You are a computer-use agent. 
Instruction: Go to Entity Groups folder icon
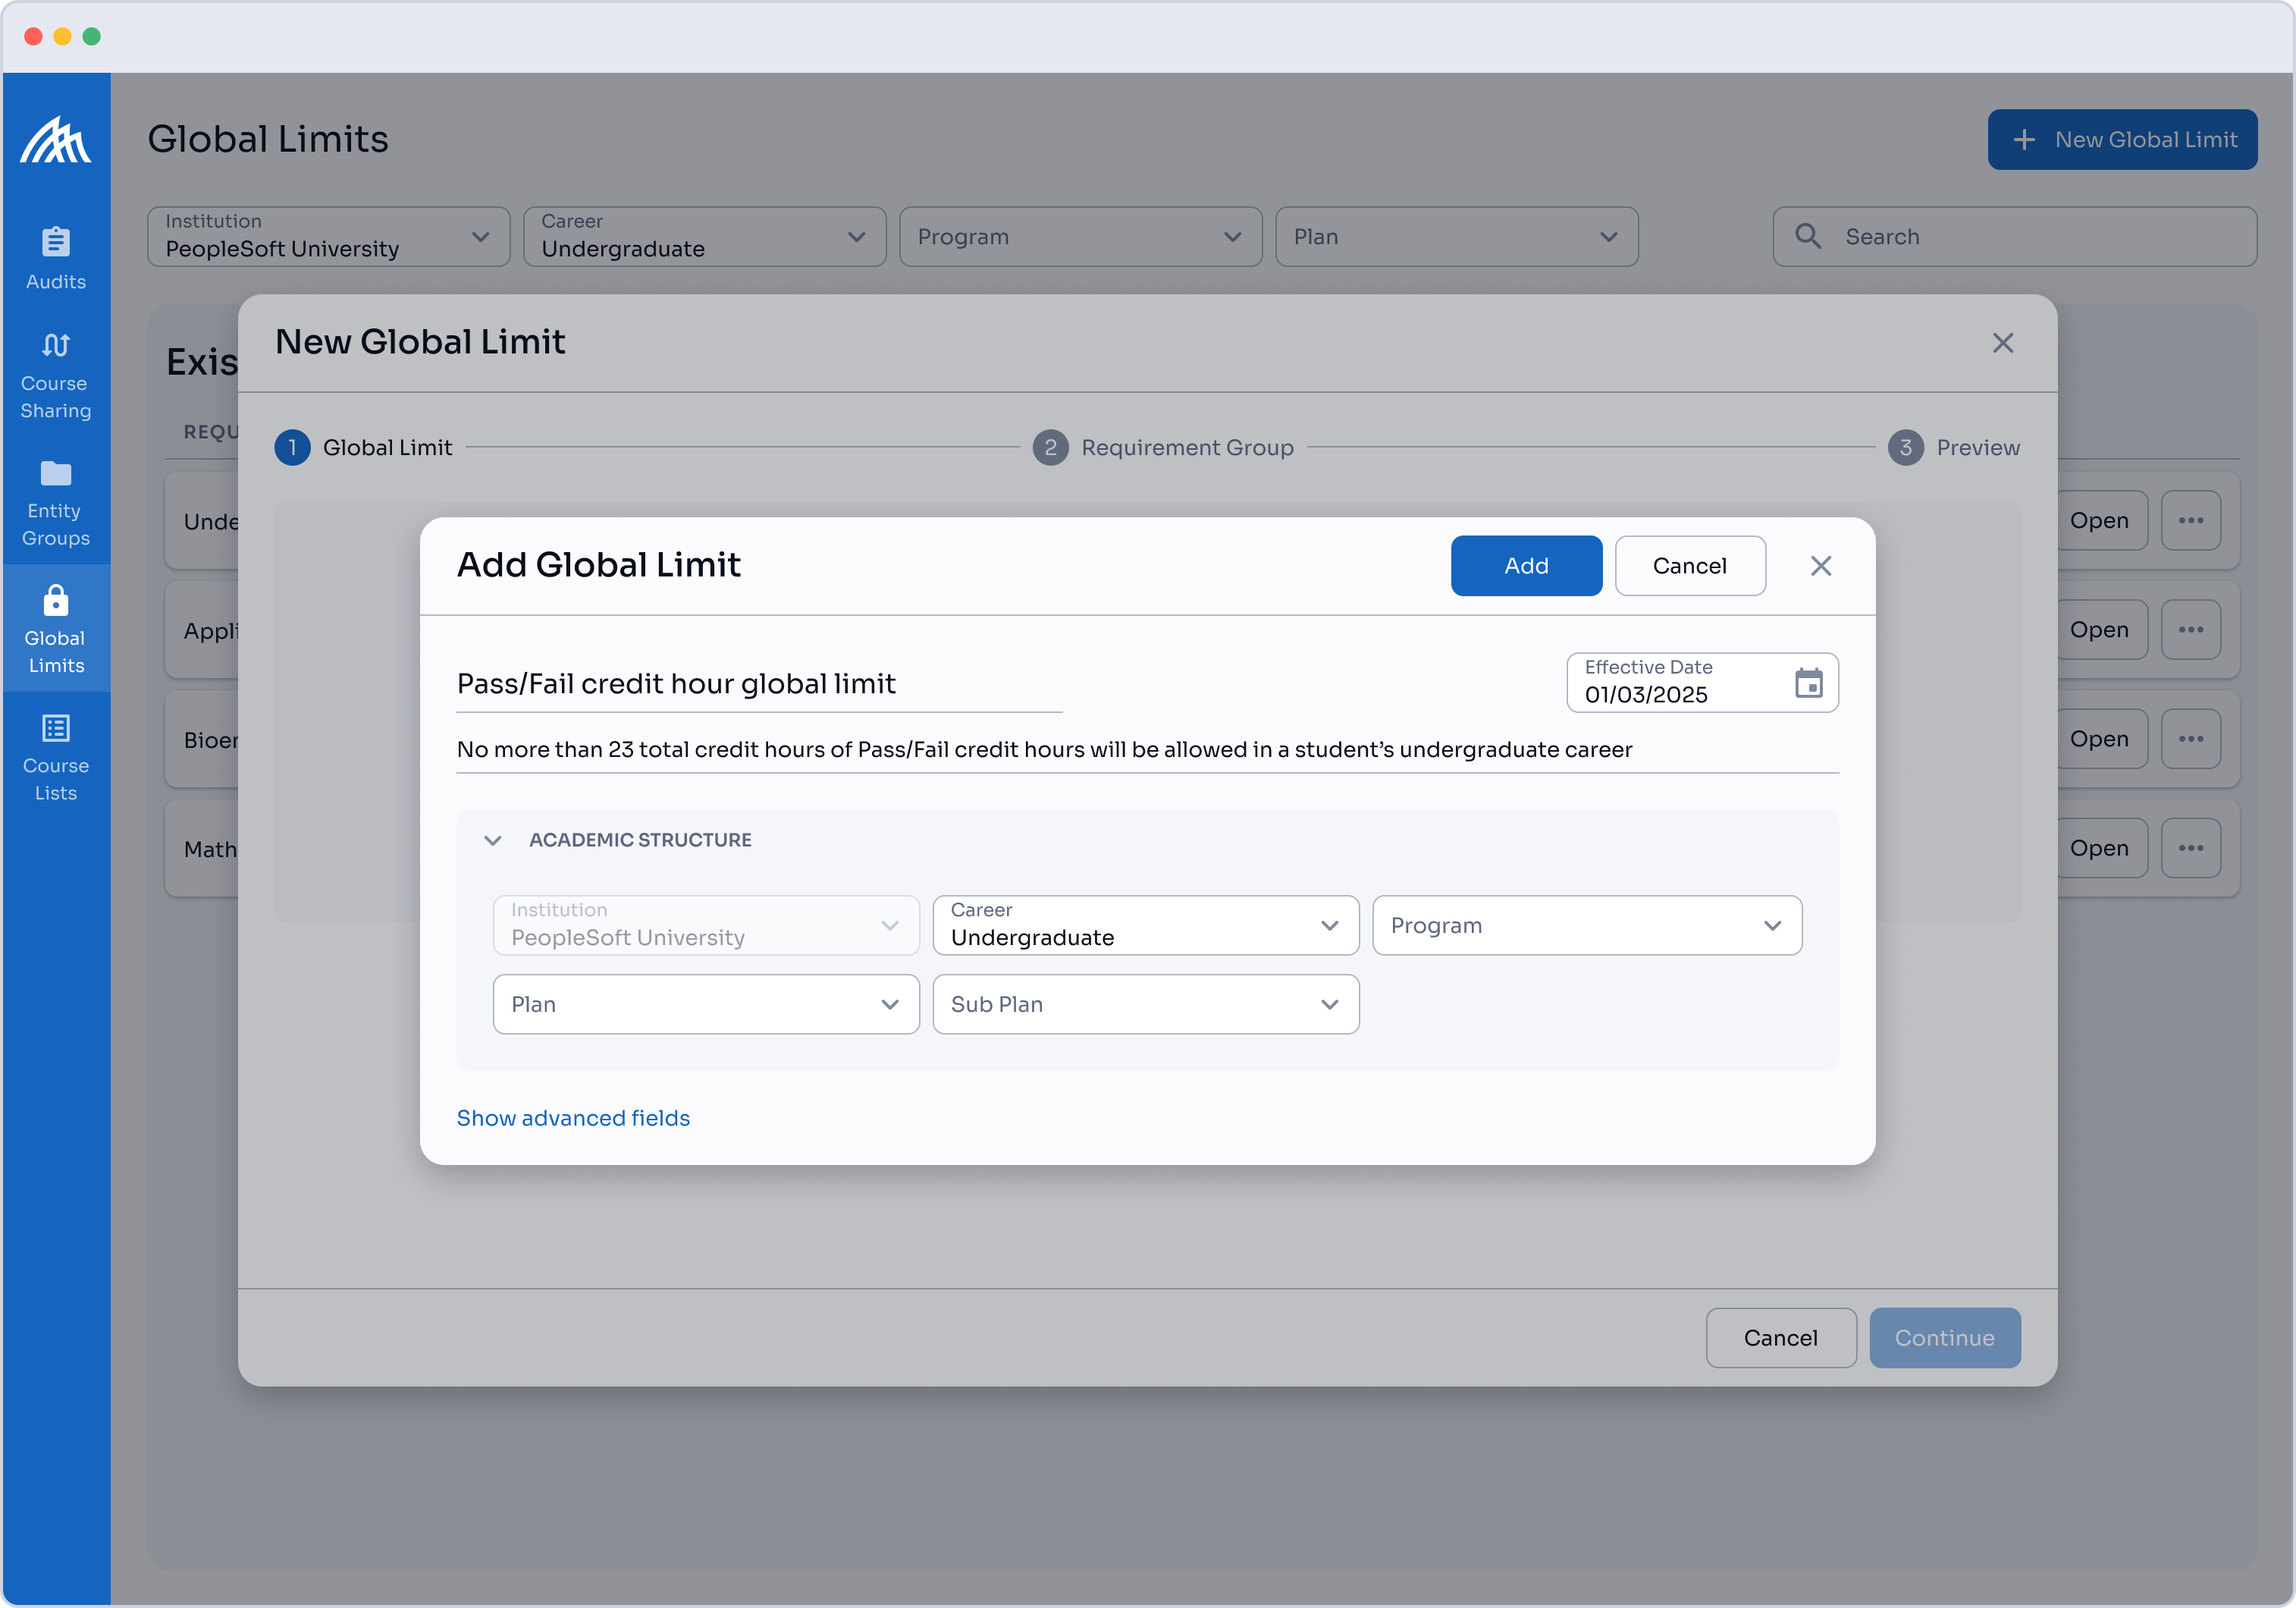pyautogui.click(x=56, y=473)
